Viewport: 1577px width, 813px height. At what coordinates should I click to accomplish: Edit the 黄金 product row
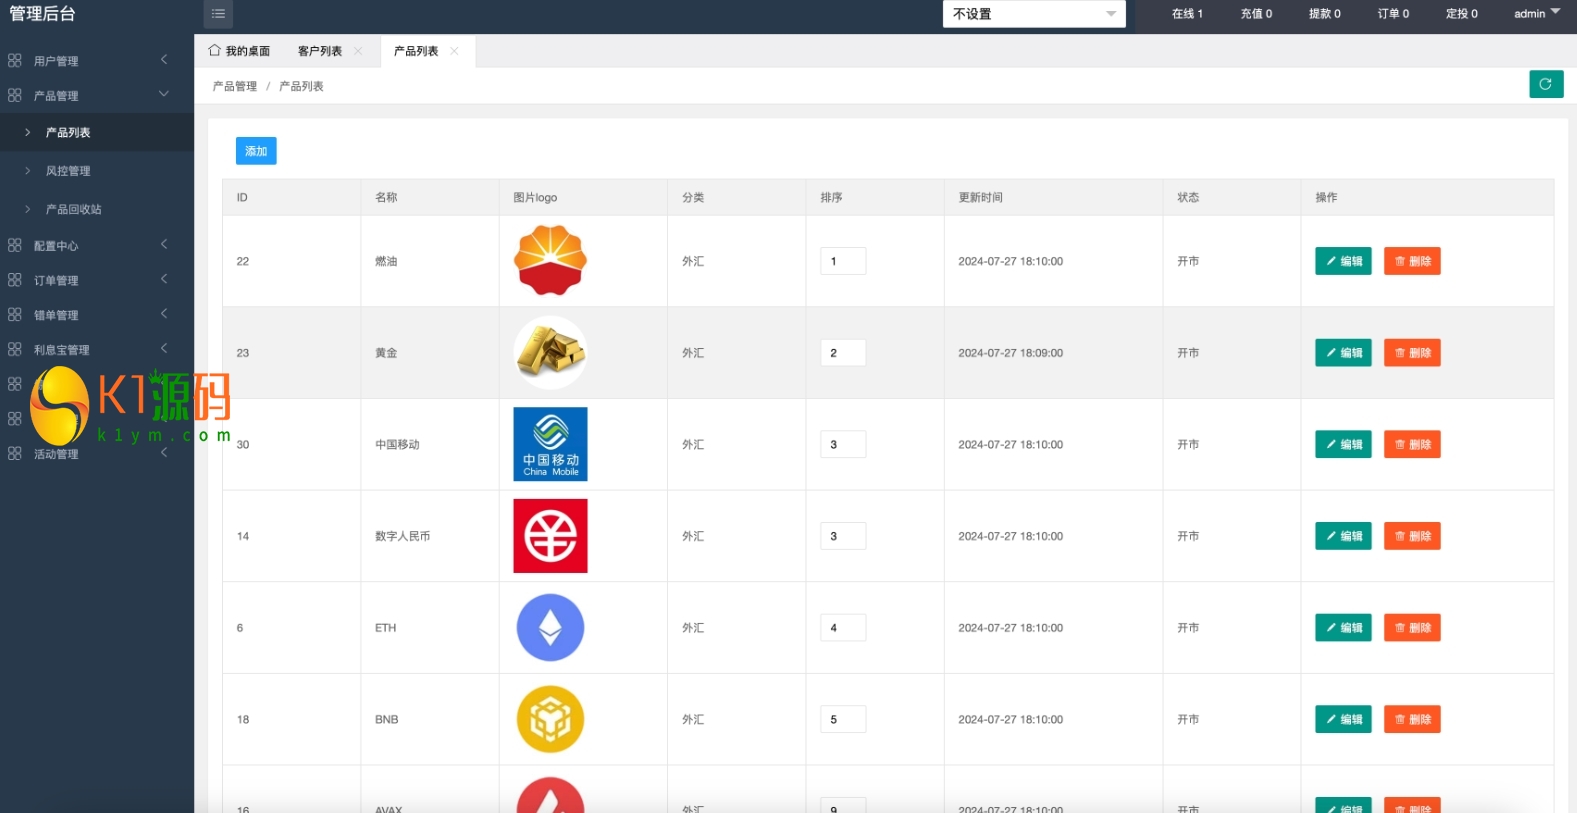pyautogui.click(x=1343, y=353)
